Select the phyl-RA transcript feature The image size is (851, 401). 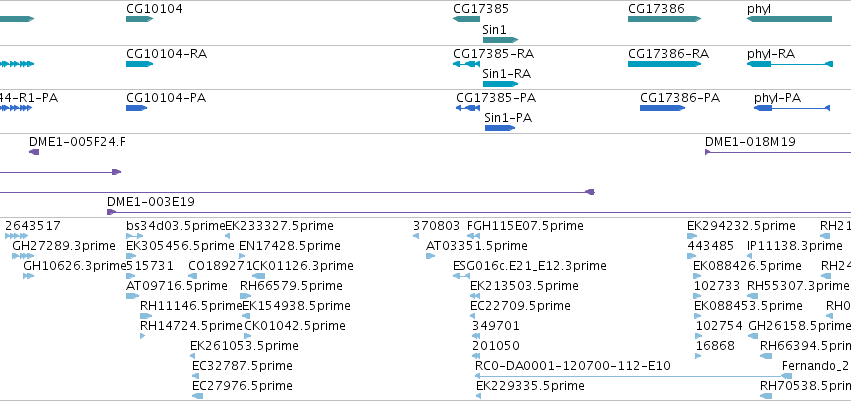pos(790,64)
